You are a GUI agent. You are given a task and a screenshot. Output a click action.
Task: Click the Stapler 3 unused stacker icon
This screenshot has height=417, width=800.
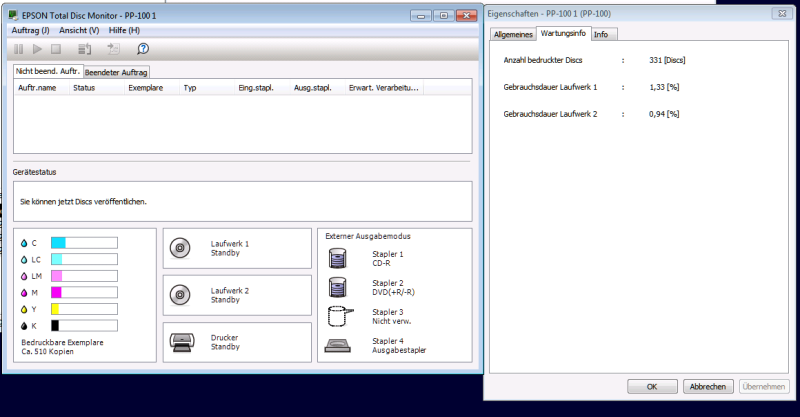point(340,316)
